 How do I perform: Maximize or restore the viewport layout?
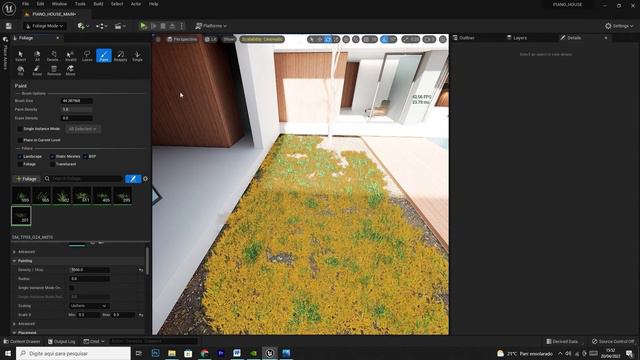point(443,39)
